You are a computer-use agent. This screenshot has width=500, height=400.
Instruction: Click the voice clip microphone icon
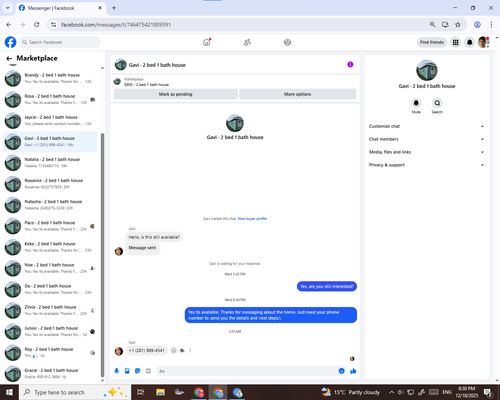[x=117, y=371]
